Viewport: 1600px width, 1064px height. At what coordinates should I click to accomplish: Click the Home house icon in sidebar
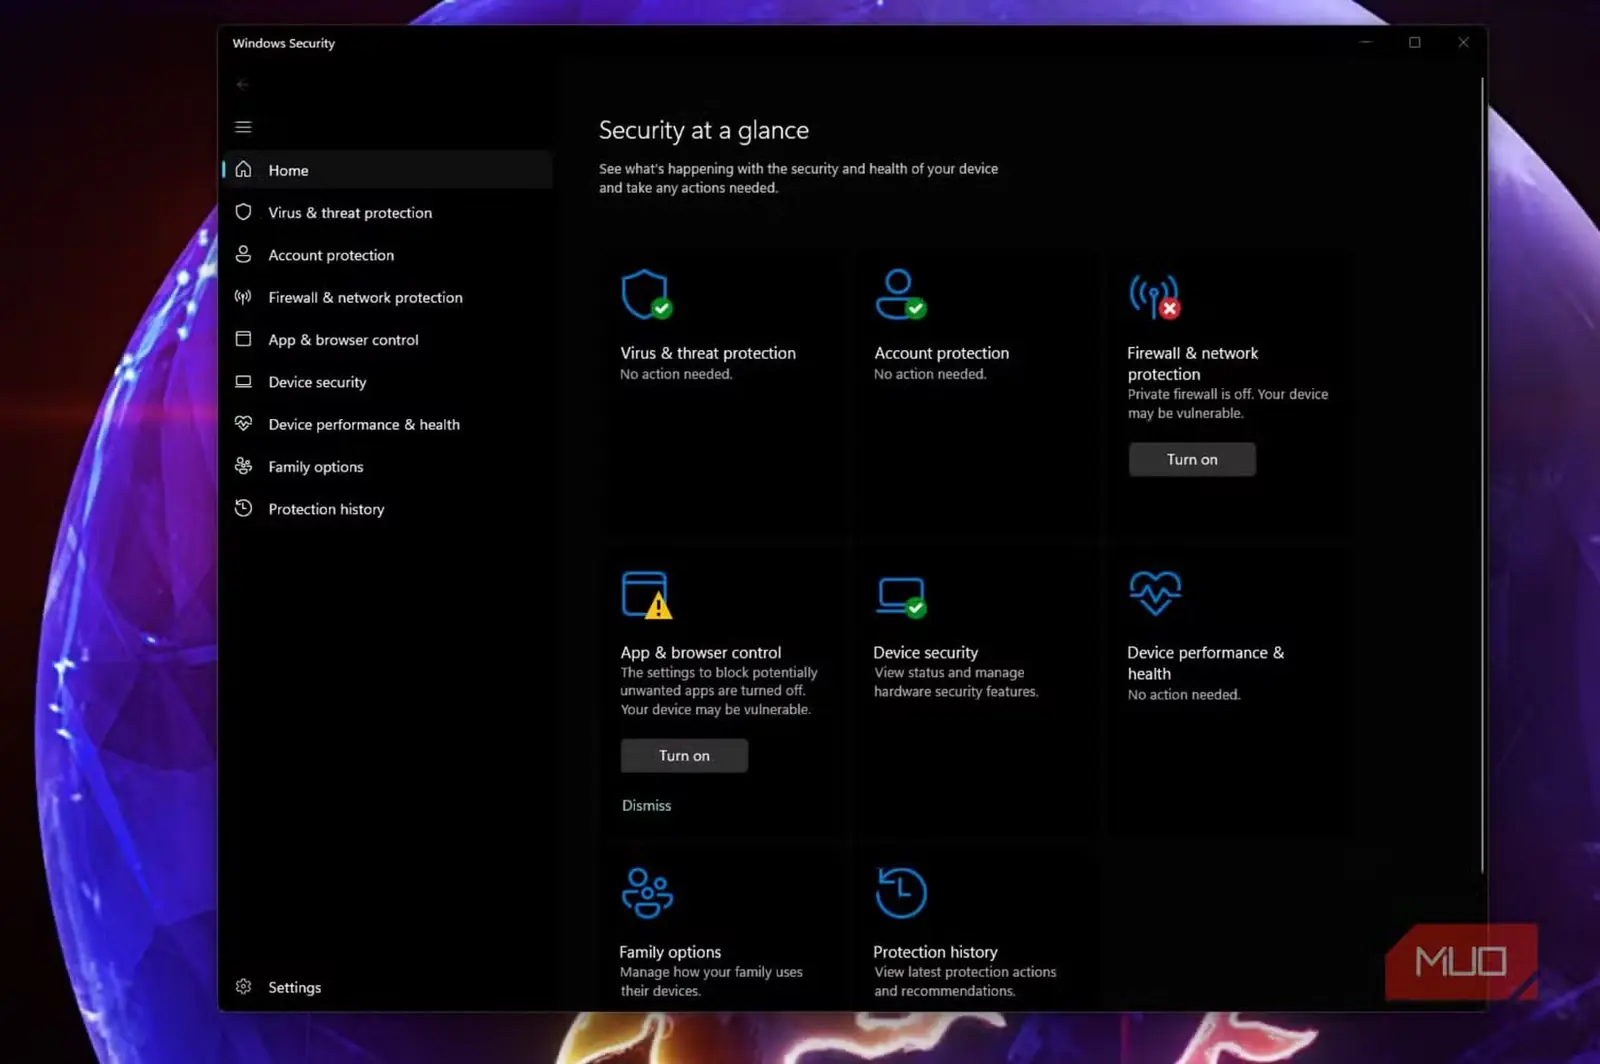click(x=243, y=170)
